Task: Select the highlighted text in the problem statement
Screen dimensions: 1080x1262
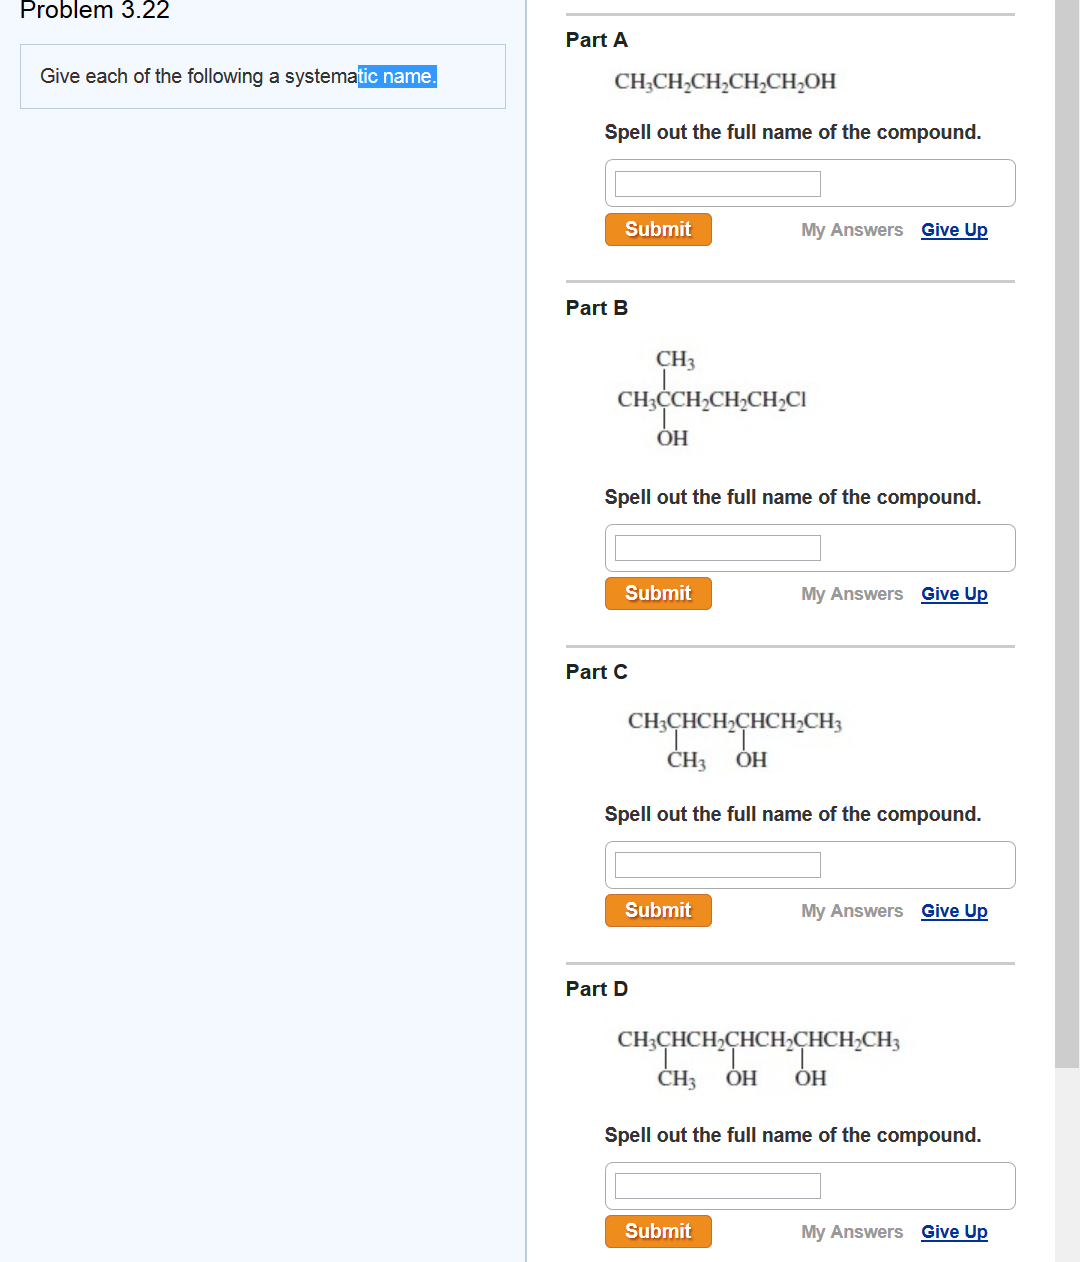Action: pyautogui.click(x=397, y=76)
